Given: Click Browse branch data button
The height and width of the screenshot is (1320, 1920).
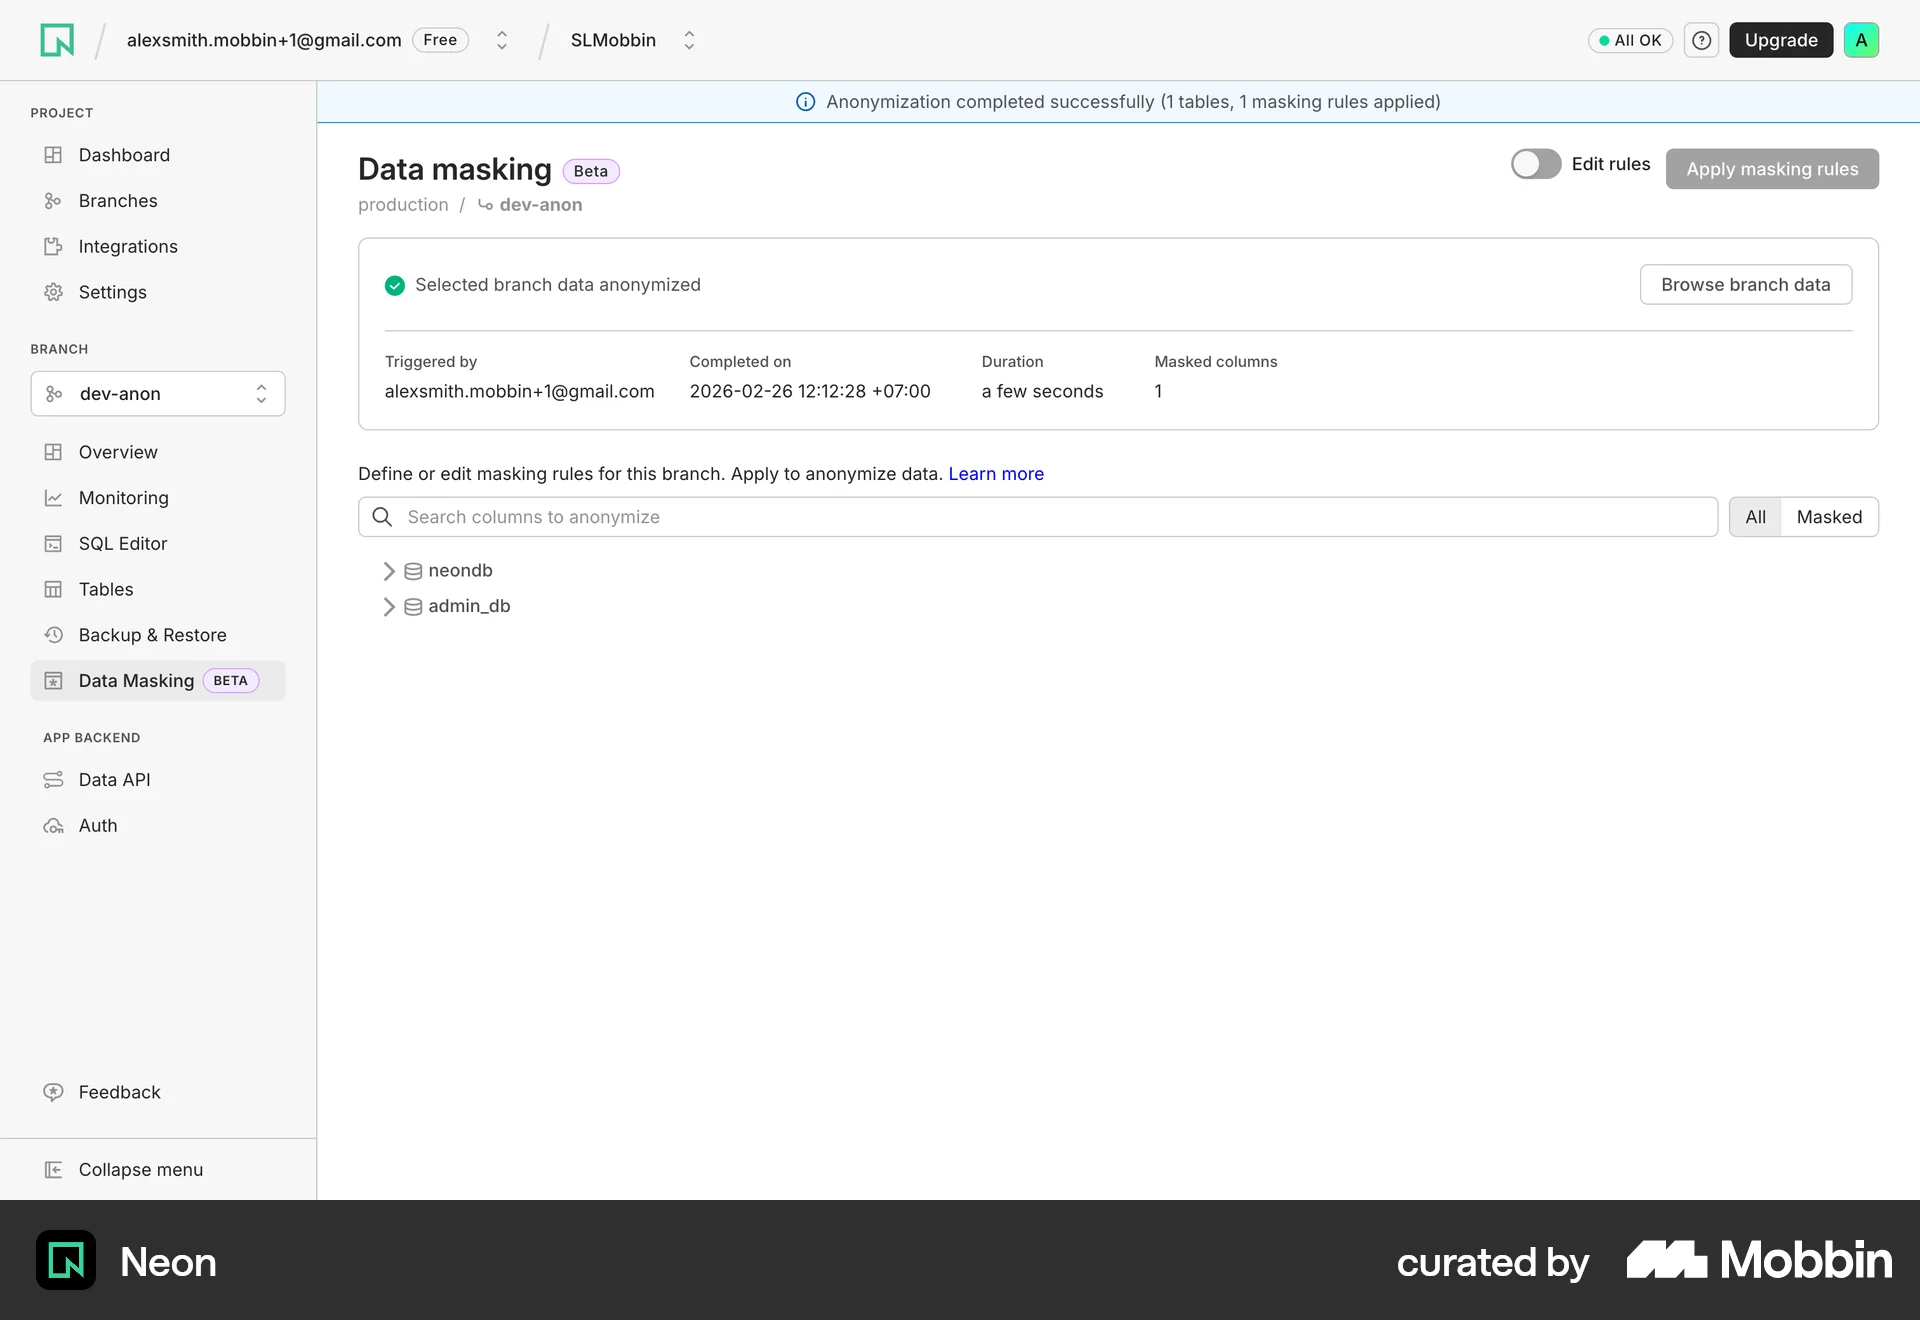Looking at the screenshot, I should coord(1746,285).
